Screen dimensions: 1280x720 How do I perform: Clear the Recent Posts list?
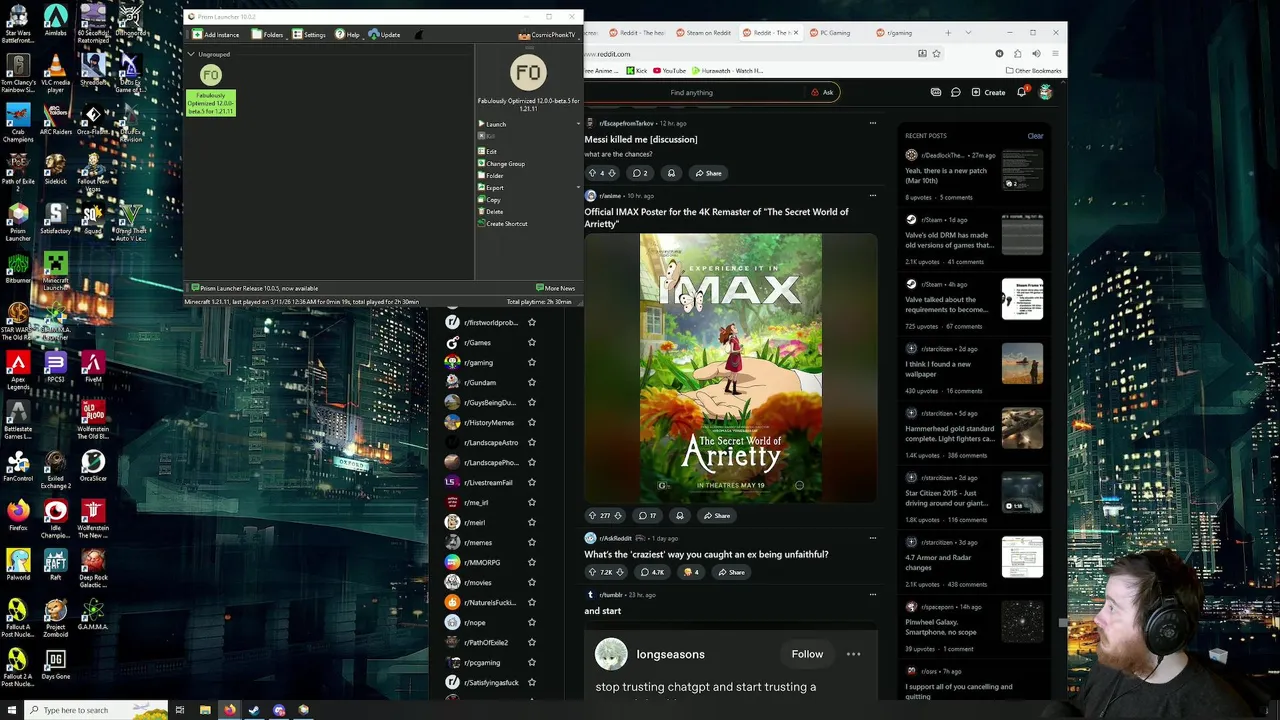click(x=1035, y=136)
